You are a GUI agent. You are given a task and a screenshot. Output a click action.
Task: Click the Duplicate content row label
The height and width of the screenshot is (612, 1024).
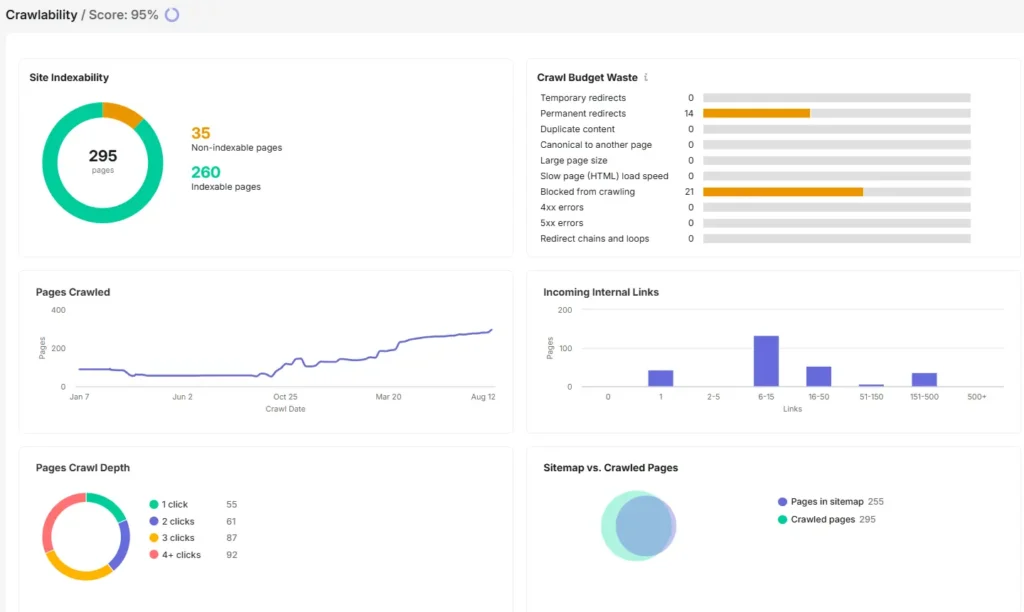[577, 129]
